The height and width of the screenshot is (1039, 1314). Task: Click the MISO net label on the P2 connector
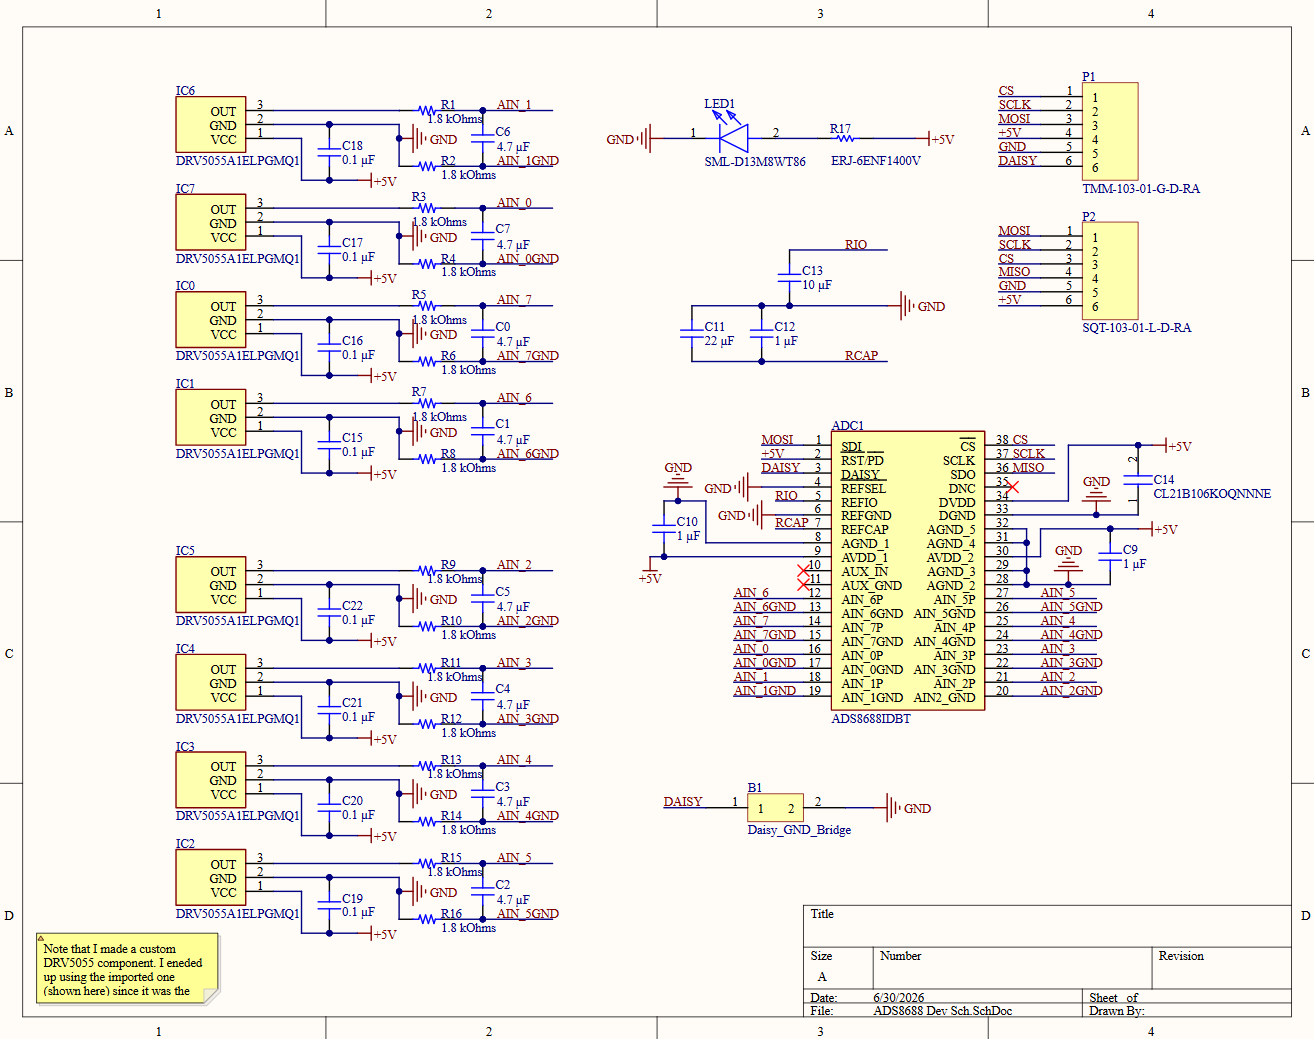tap(1014, 271)
